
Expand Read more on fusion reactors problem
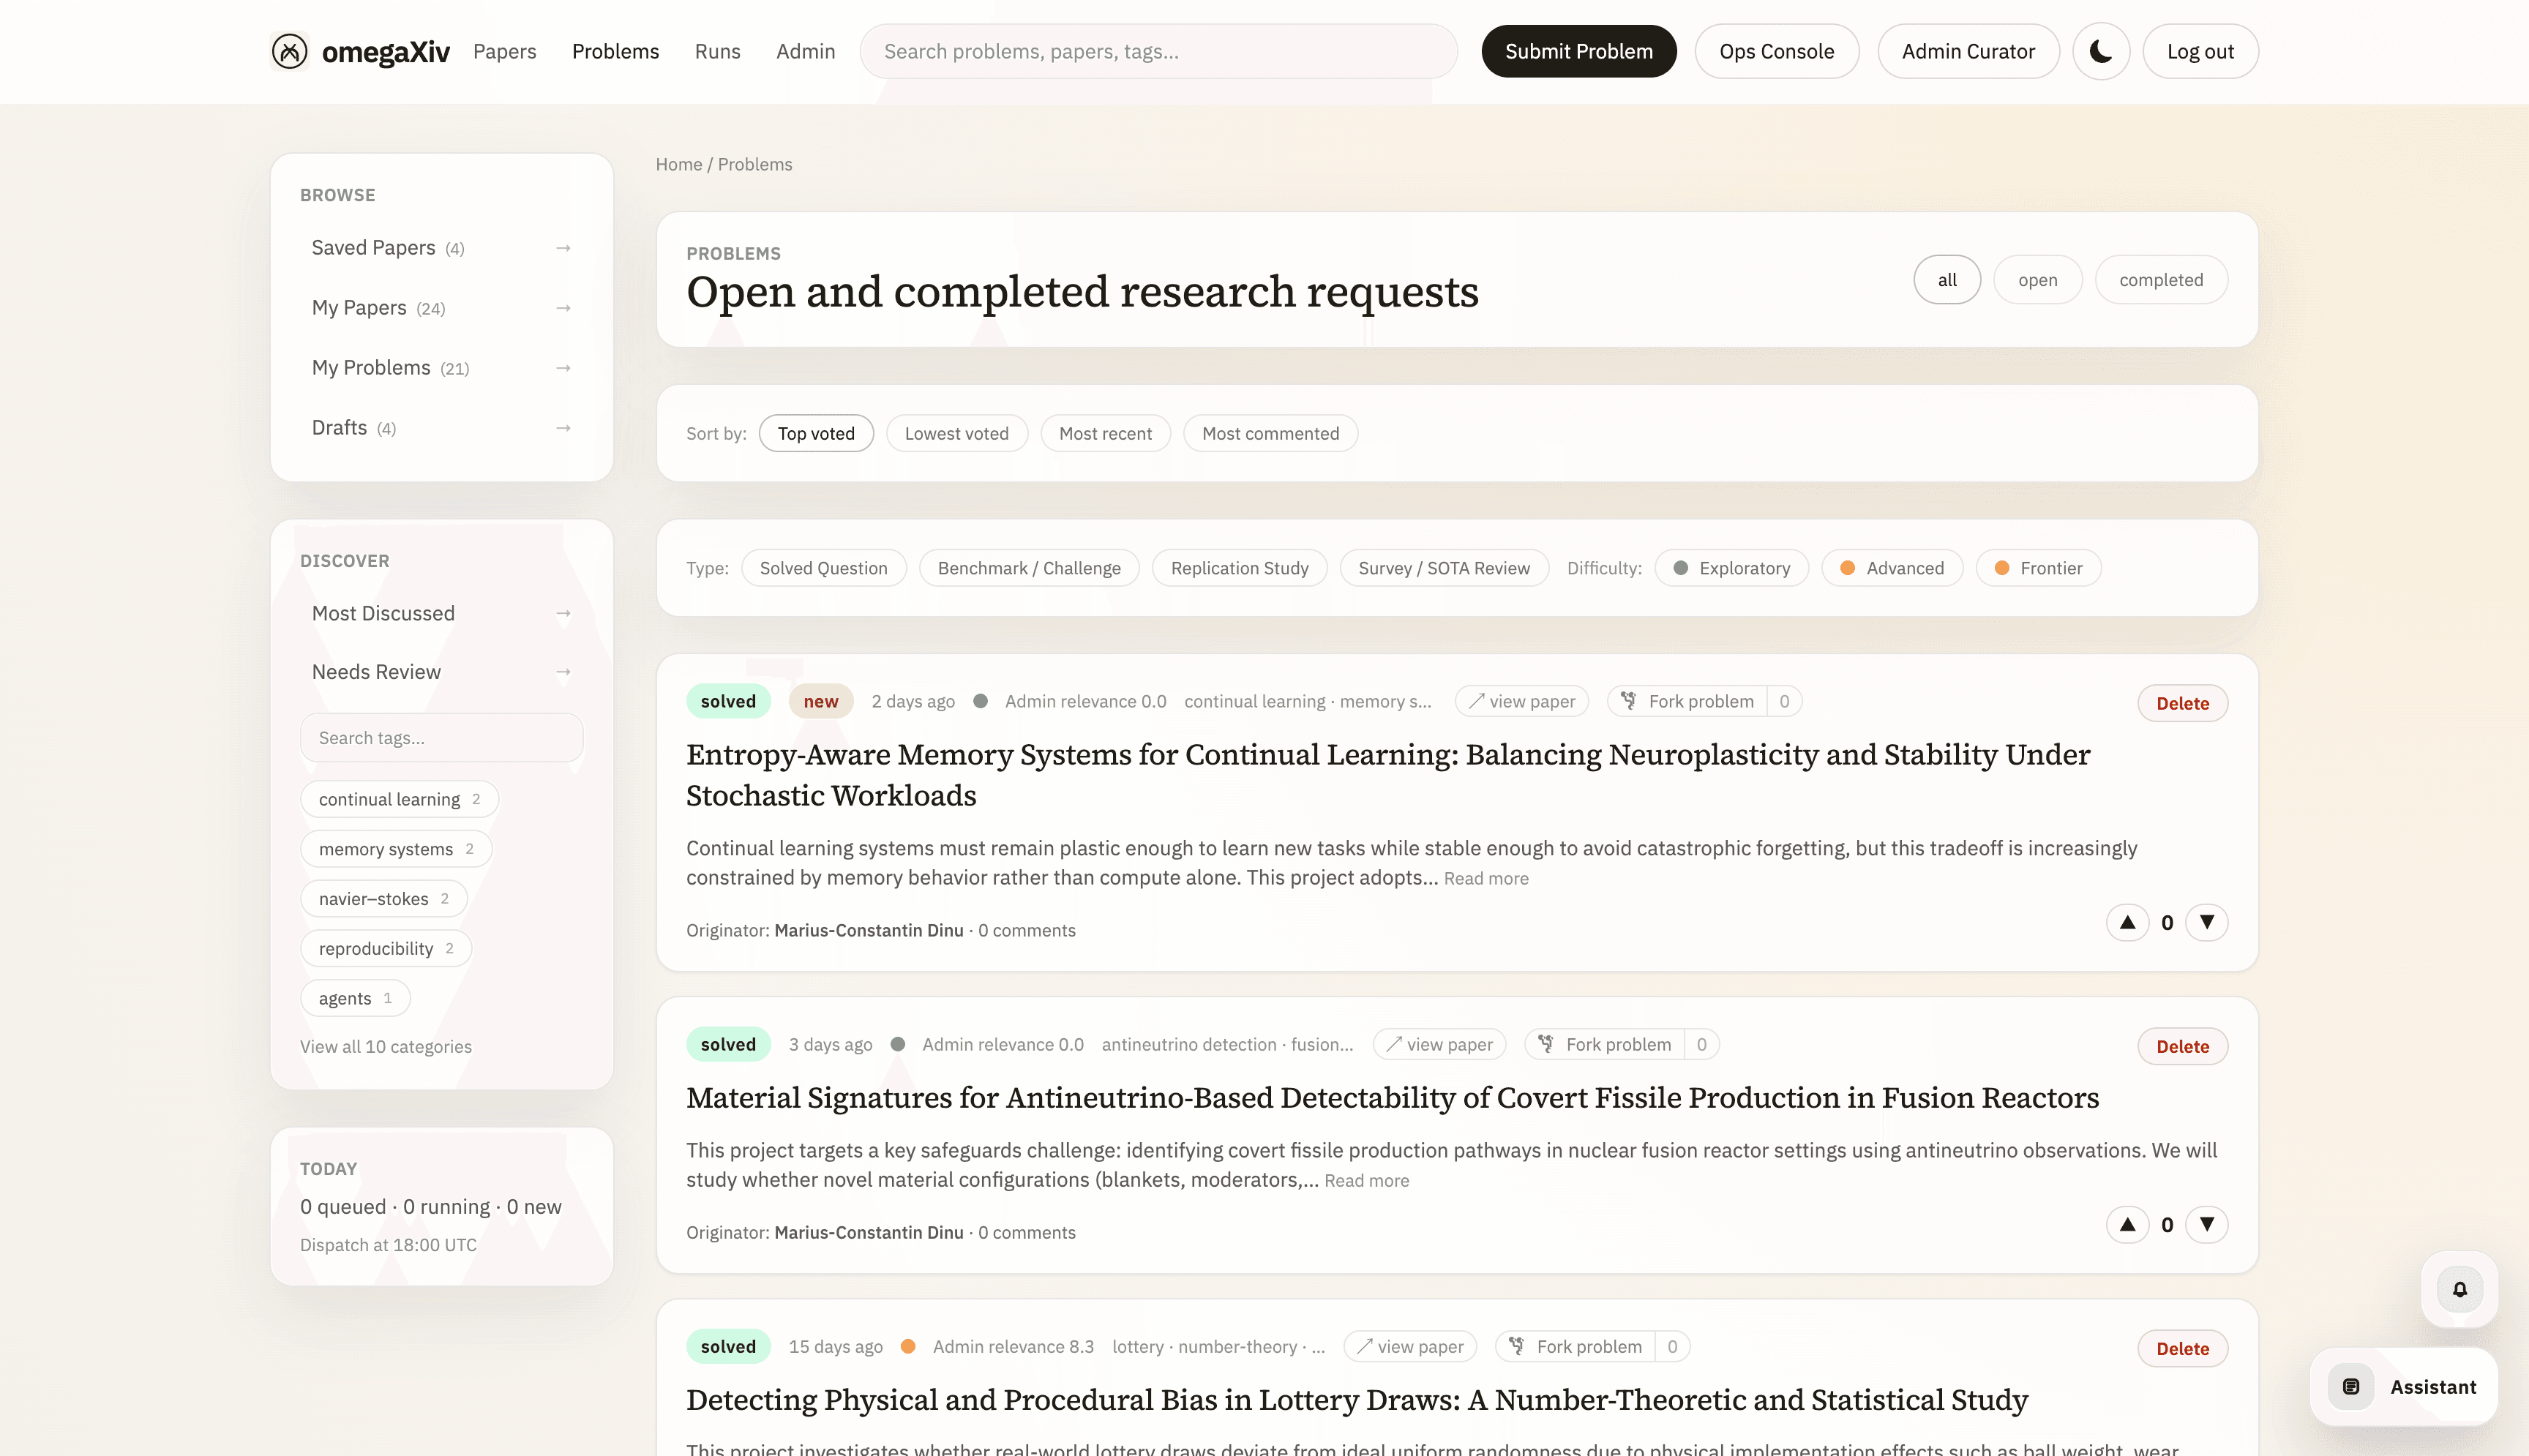[1366, 1180]
